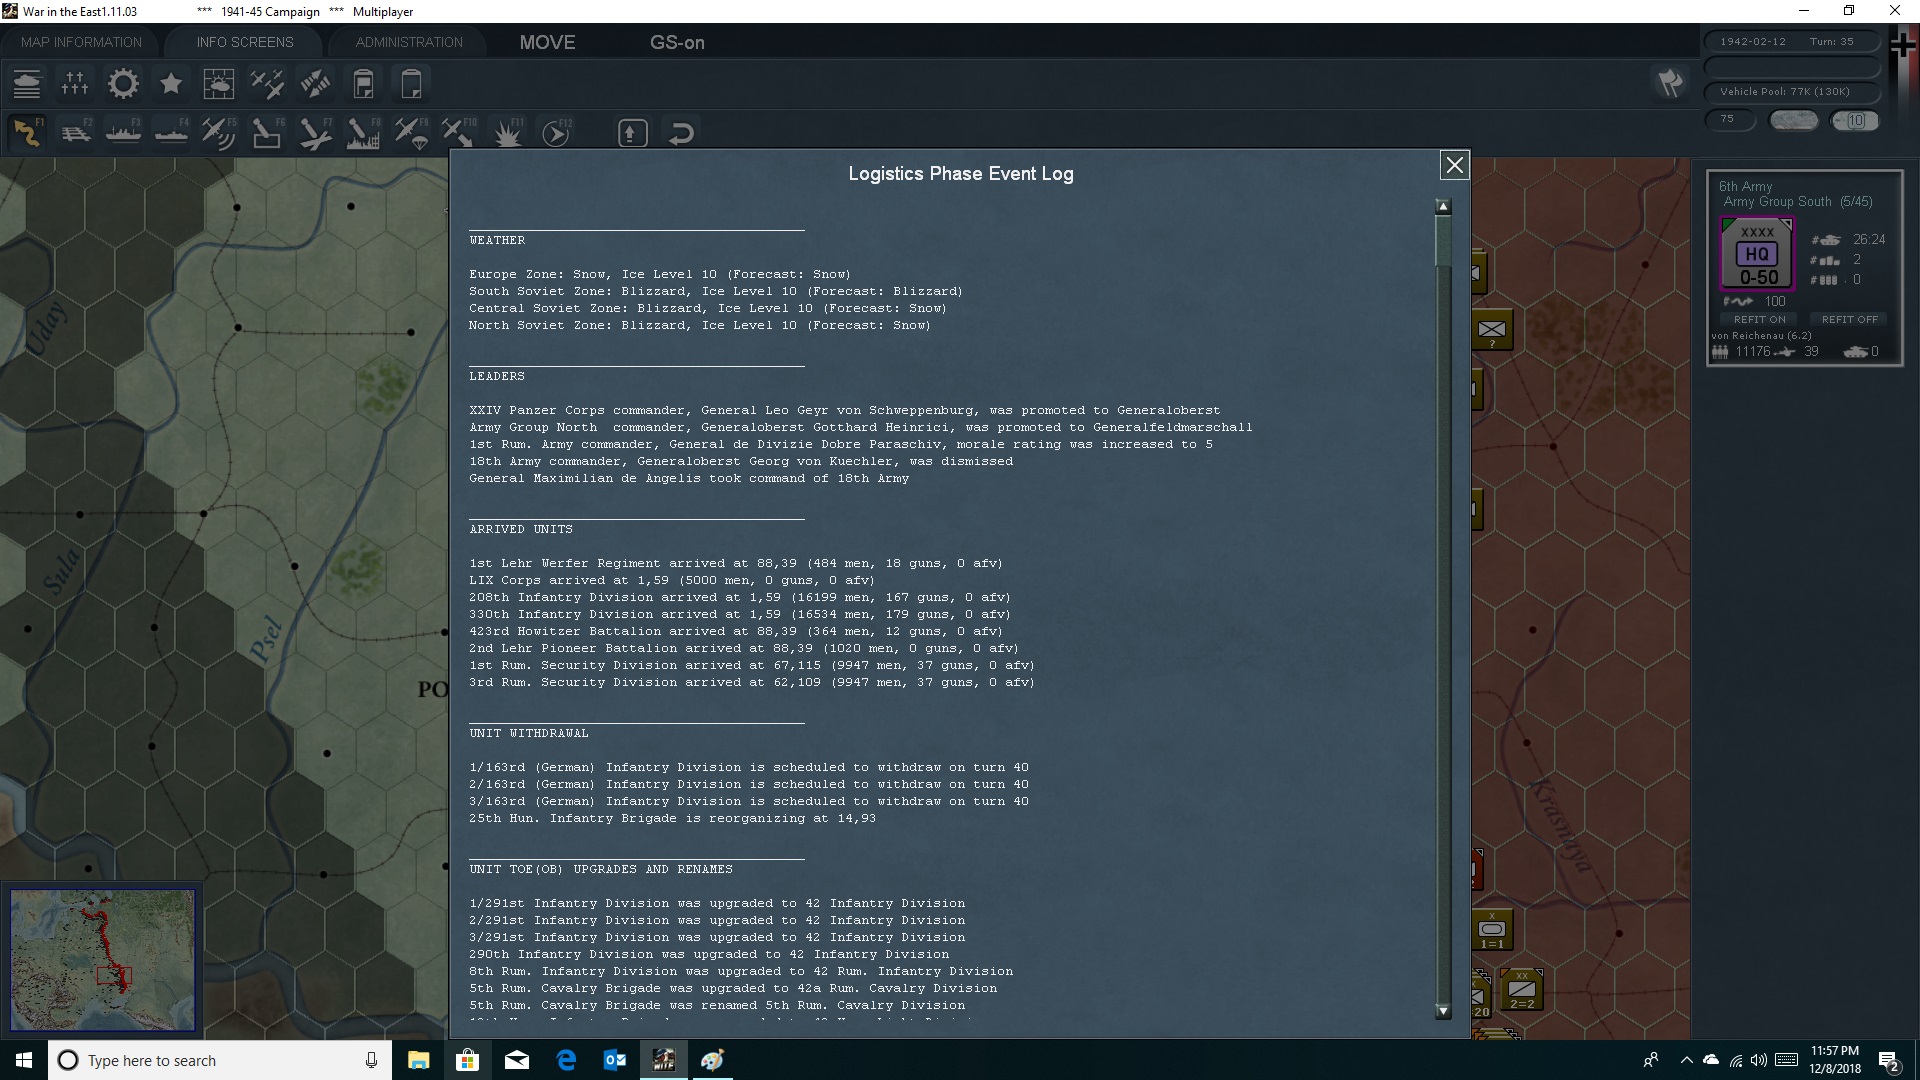Open the order of battle tank-list icon

point(27,84)
